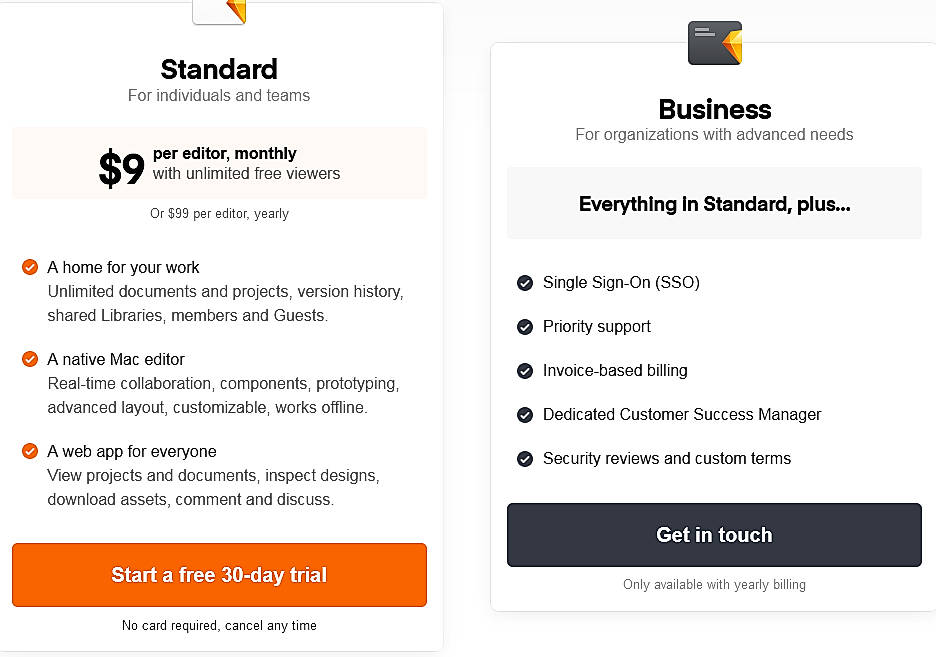Click the 'Only available with yearly billing' note
Viewport: 936px width, 657px height.
coord(714,584)
